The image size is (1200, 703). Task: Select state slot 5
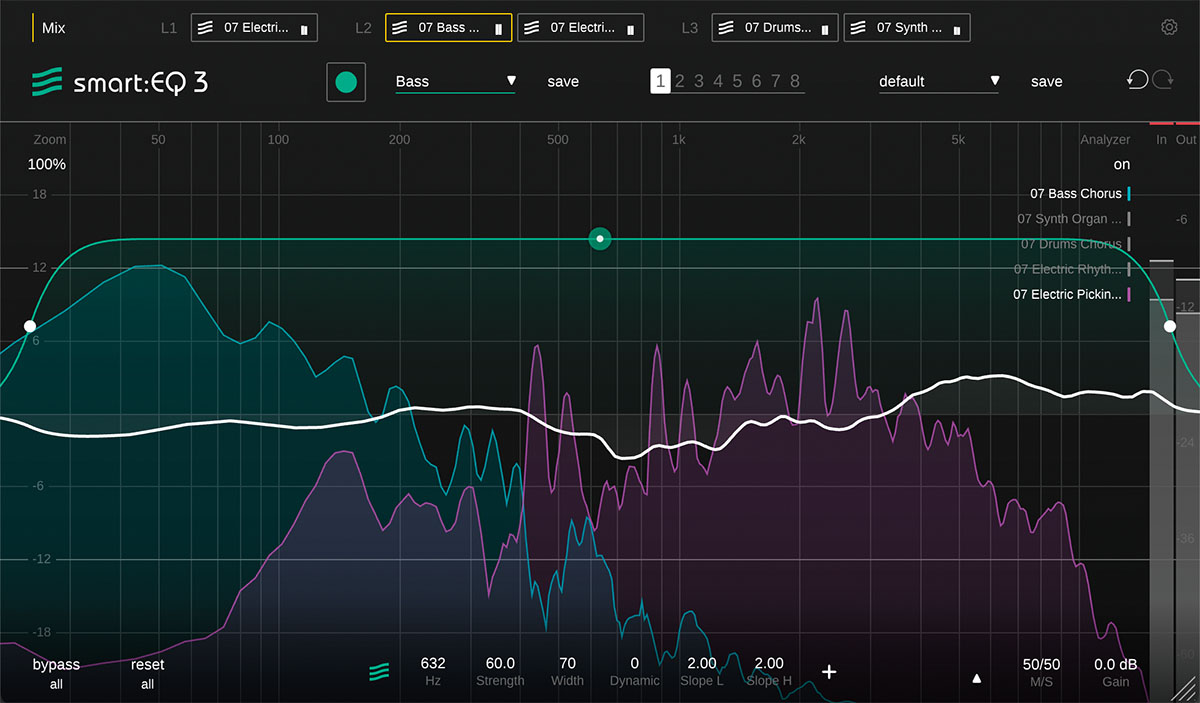(737, 82)
